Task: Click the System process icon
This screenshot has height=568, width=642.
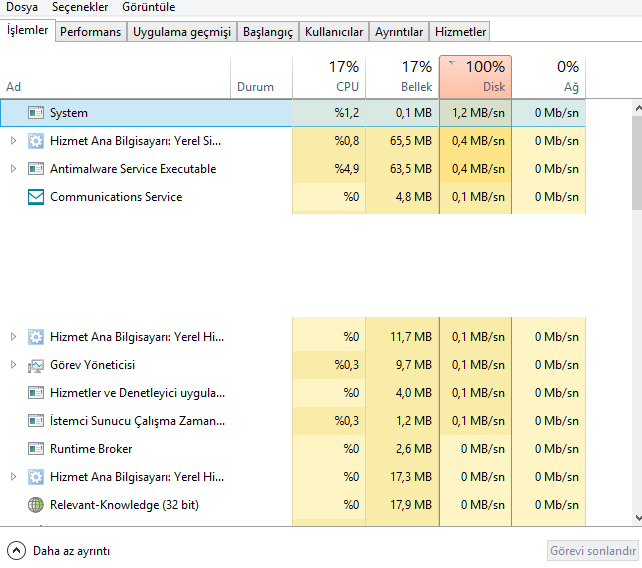Action: pos(36,113)
